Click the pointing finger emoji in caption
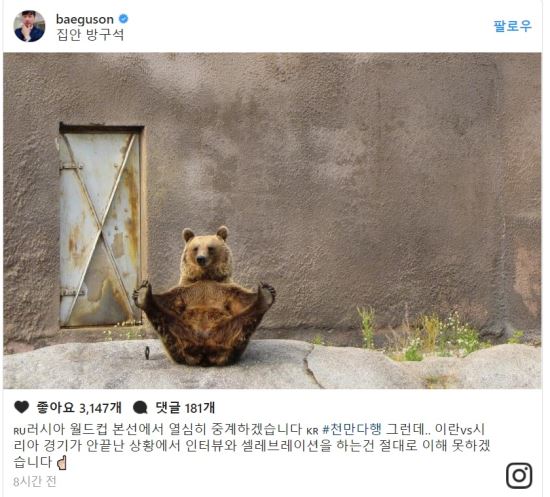 click(62, 462)
